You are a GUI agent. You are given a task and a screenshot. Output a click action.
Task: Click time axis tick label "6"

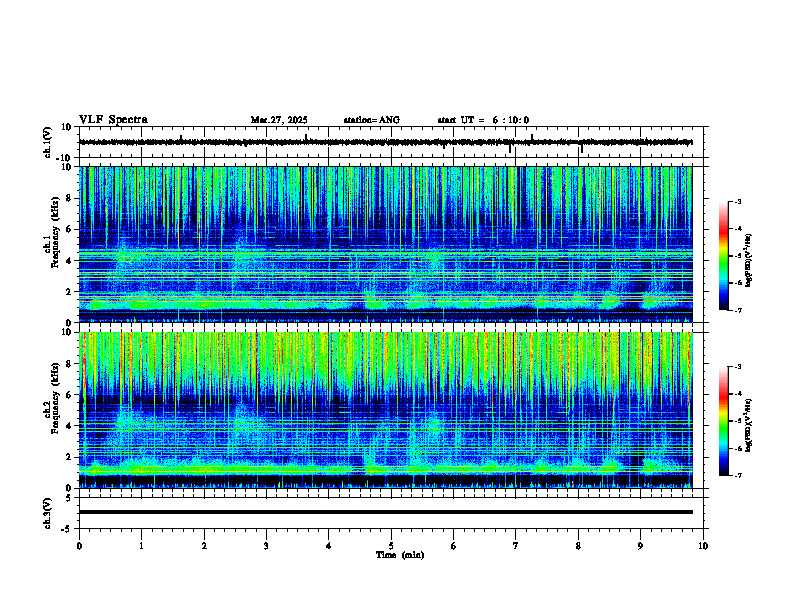point(454,546)
